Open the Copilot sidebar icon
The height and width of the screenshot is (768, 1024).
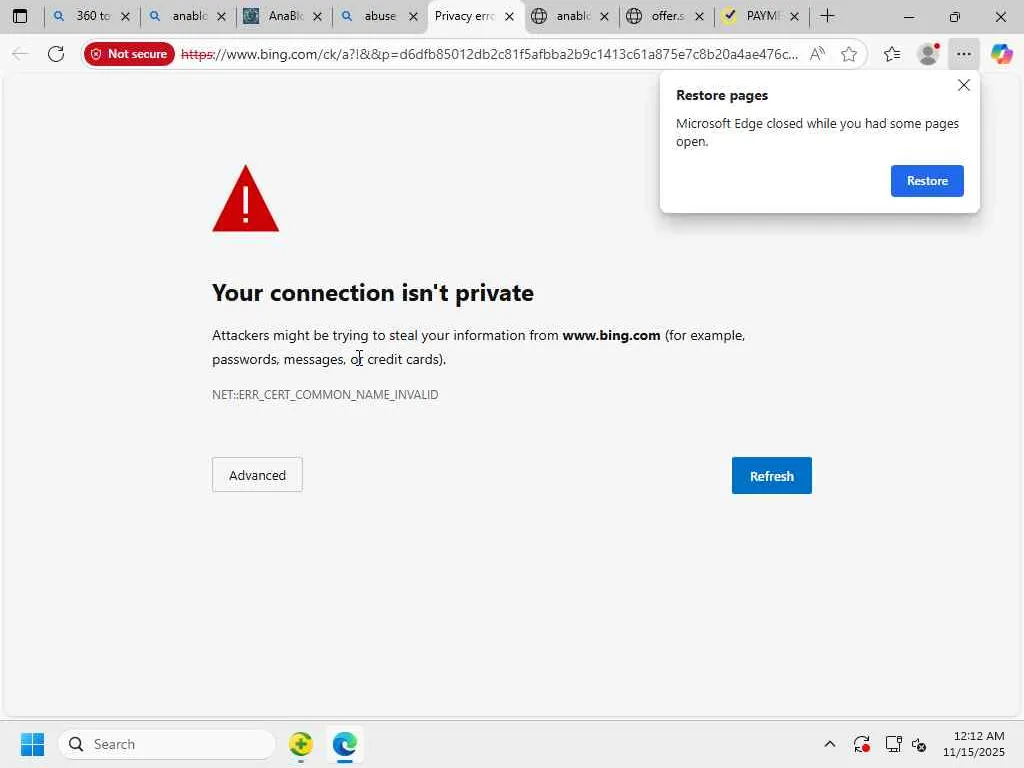[x=1001, y=54]
